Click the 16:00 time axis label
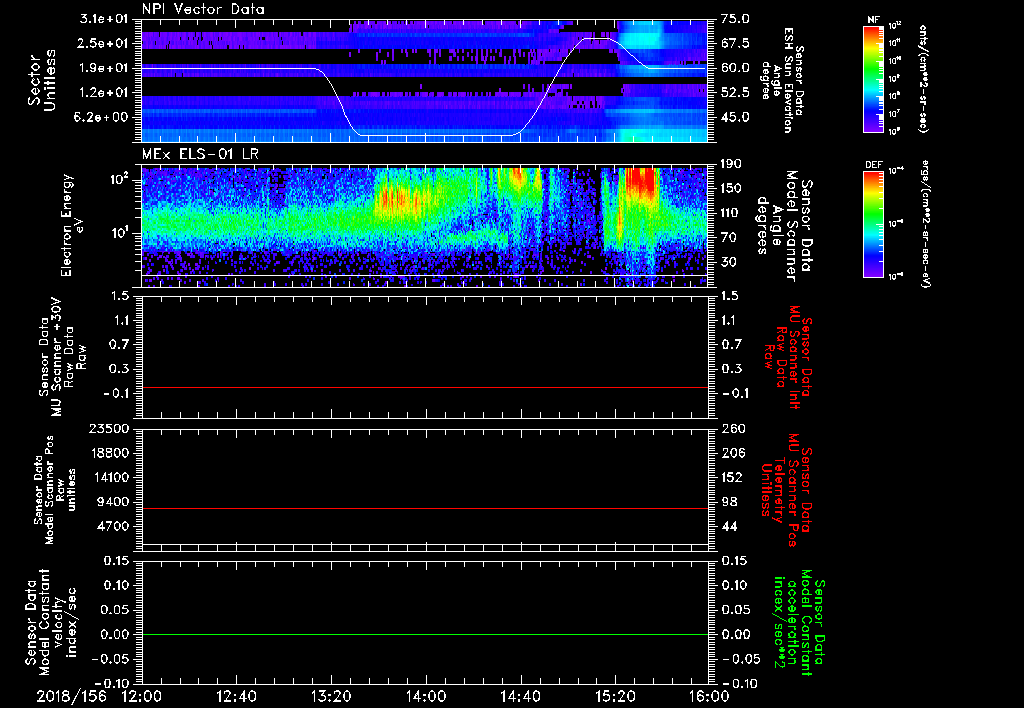 (x=708, y=696)
